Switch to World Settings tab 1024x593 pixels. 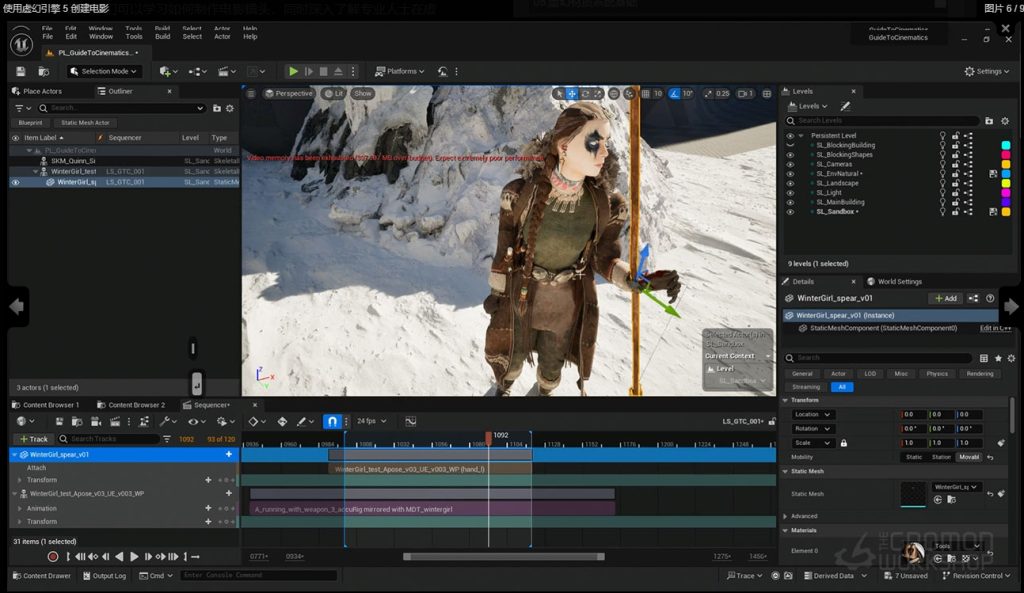pyautogui.click(x=894, y=281)
